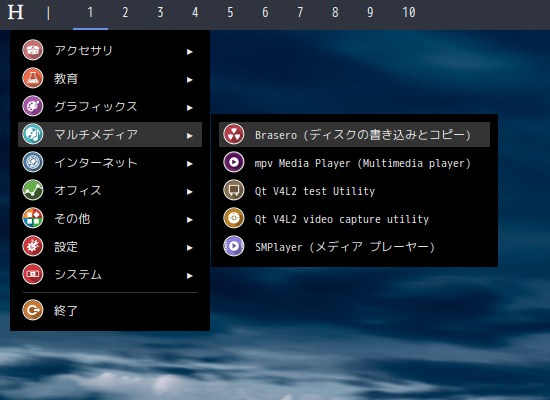550x400 pixels.
Task: Expand the オフィス submenu arrow
Action: coord(190,192)
